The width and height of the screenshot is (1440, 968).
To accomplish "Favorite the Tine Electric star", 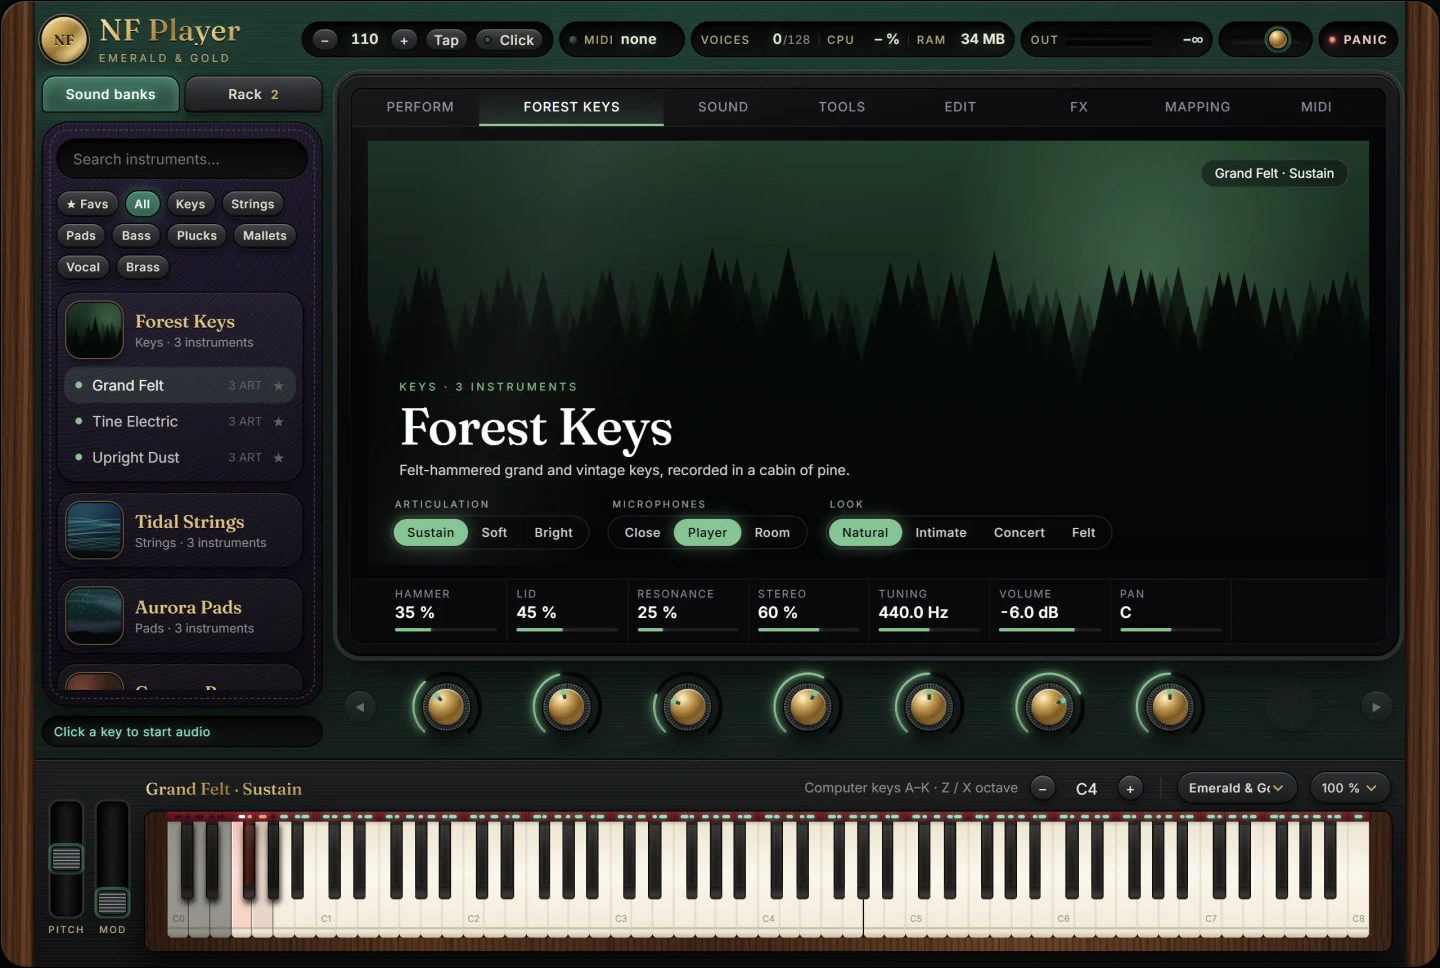I will click(278, 422).
